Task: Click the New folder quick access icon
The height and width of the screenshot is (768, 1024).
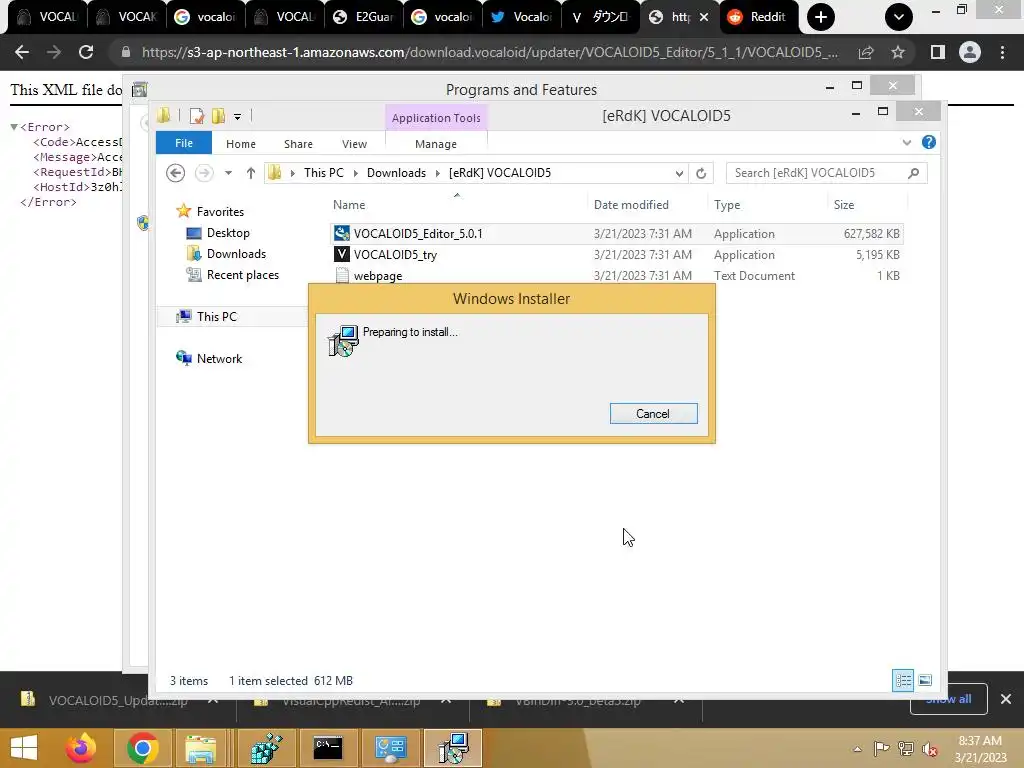Action: click(218, 116)
